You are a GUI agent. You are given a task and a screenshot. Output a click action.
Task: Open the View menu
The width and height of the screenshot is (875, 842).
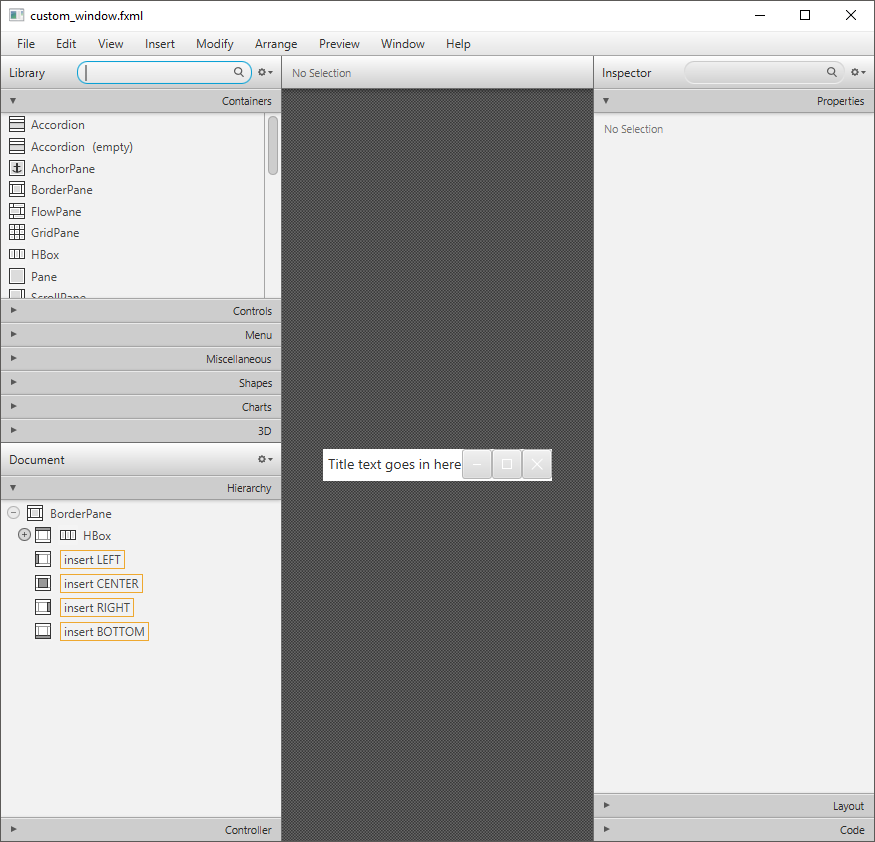[x=110, y=44]
